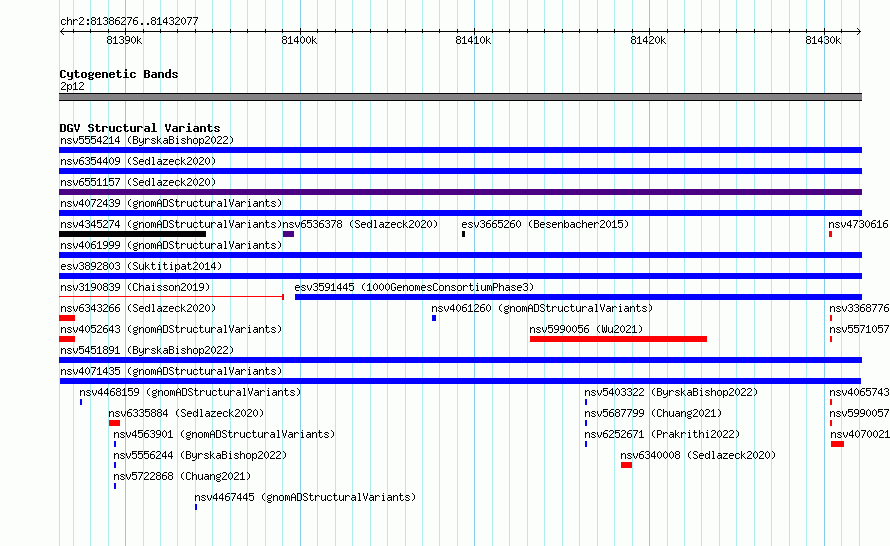Select nsv4052643 (gnomADStructuralVariants) label
The height and width of the screenshot is (546, 890).
[171, 329]
